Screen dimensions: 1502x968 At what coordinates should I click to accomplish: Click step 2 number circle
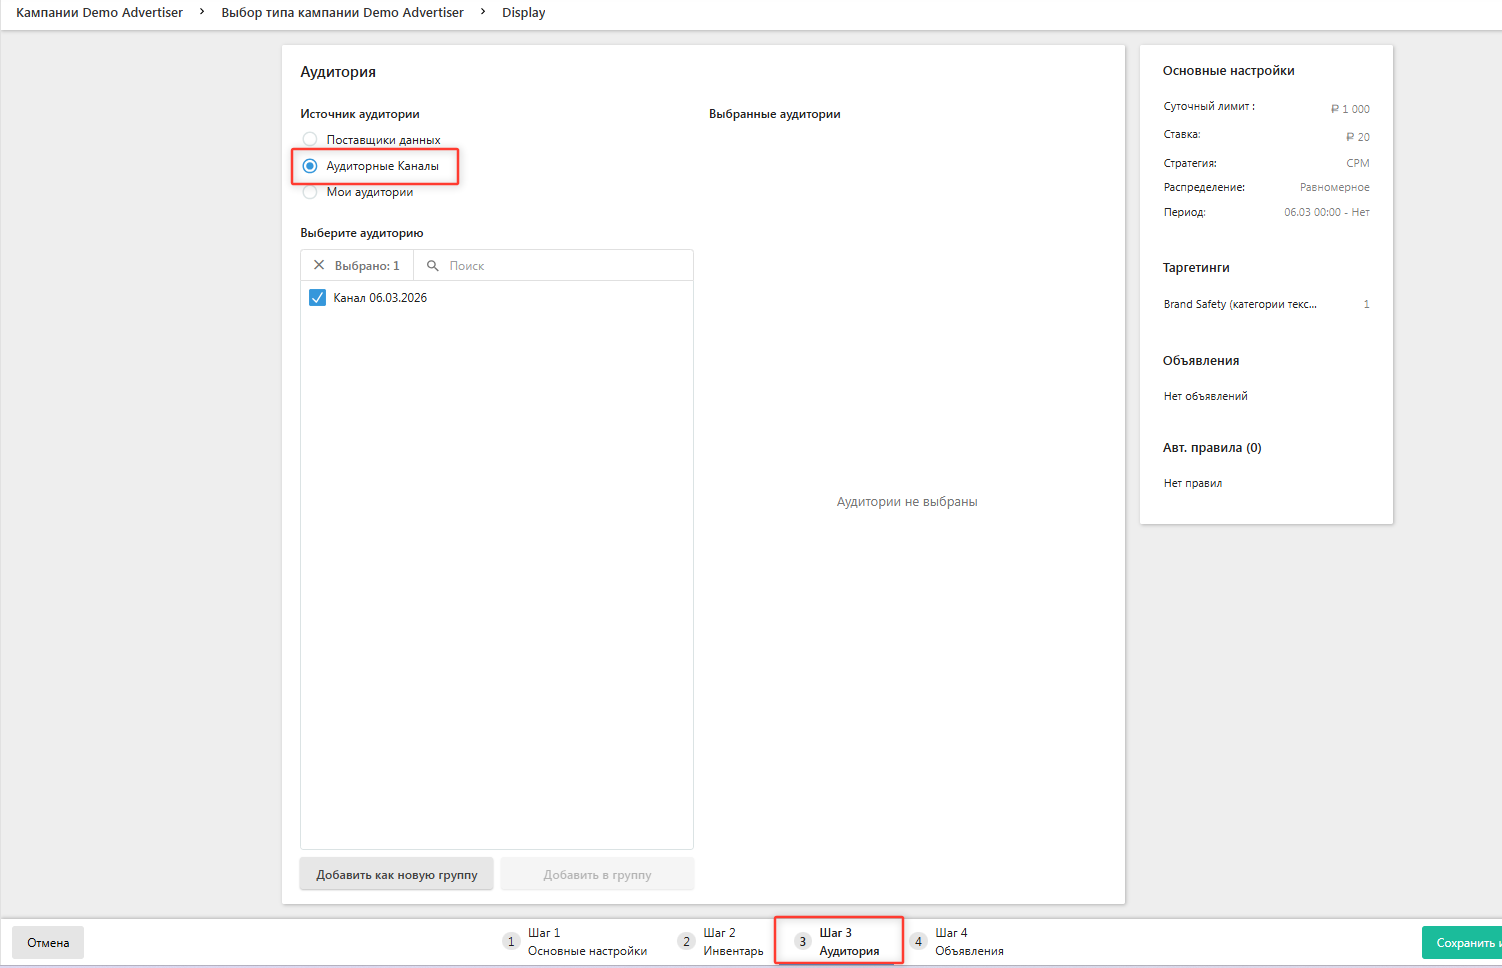tap(686, 942)
